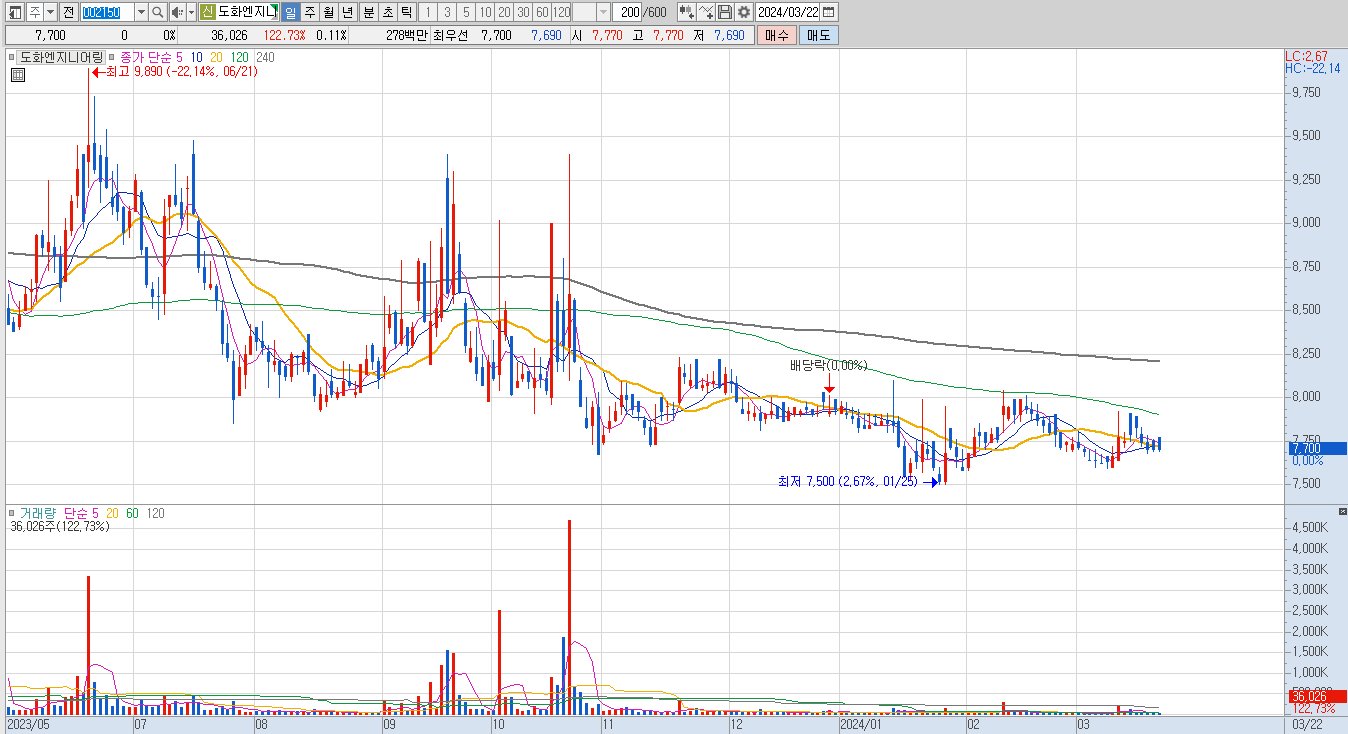Click the stock code field 002150
This screenshot has height=734, width=1348.
106,12
